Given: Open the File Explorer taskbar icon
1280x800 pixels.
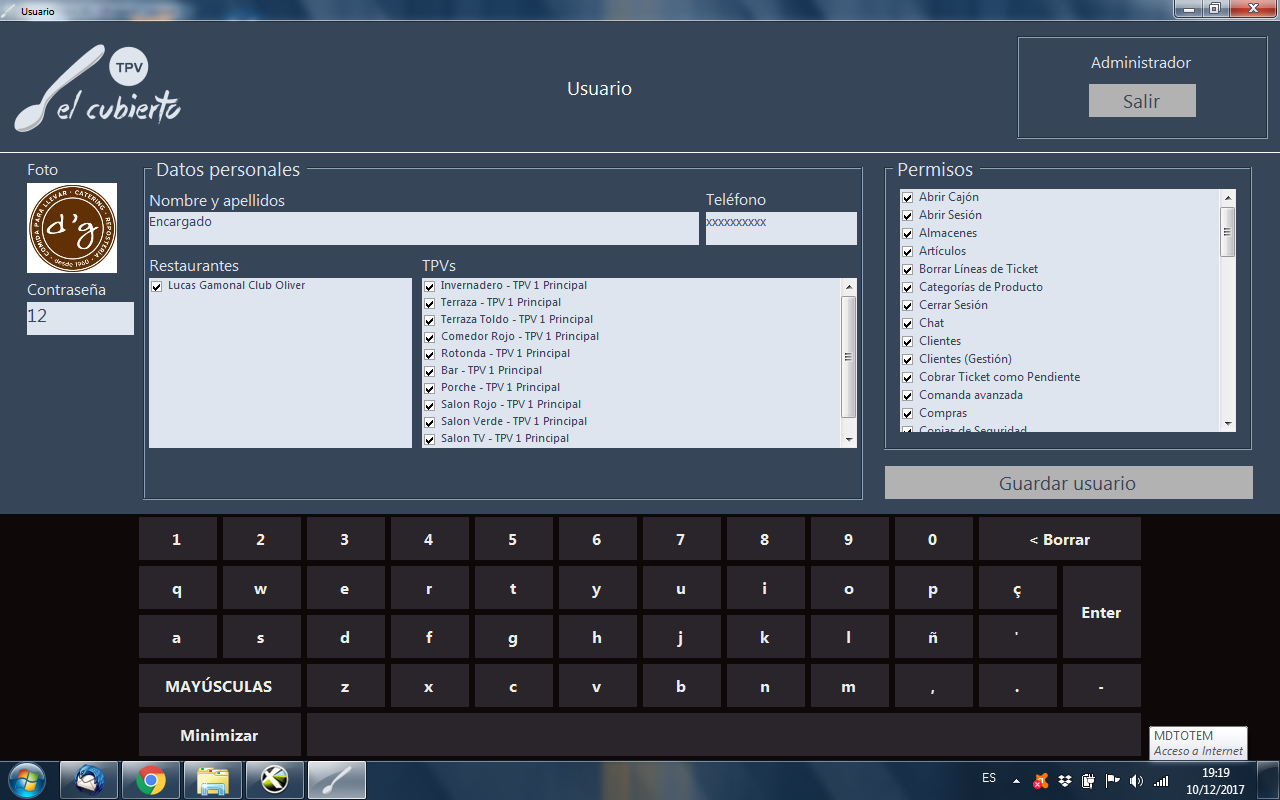Looking at the screenshot, I should (x=213, y=779).
